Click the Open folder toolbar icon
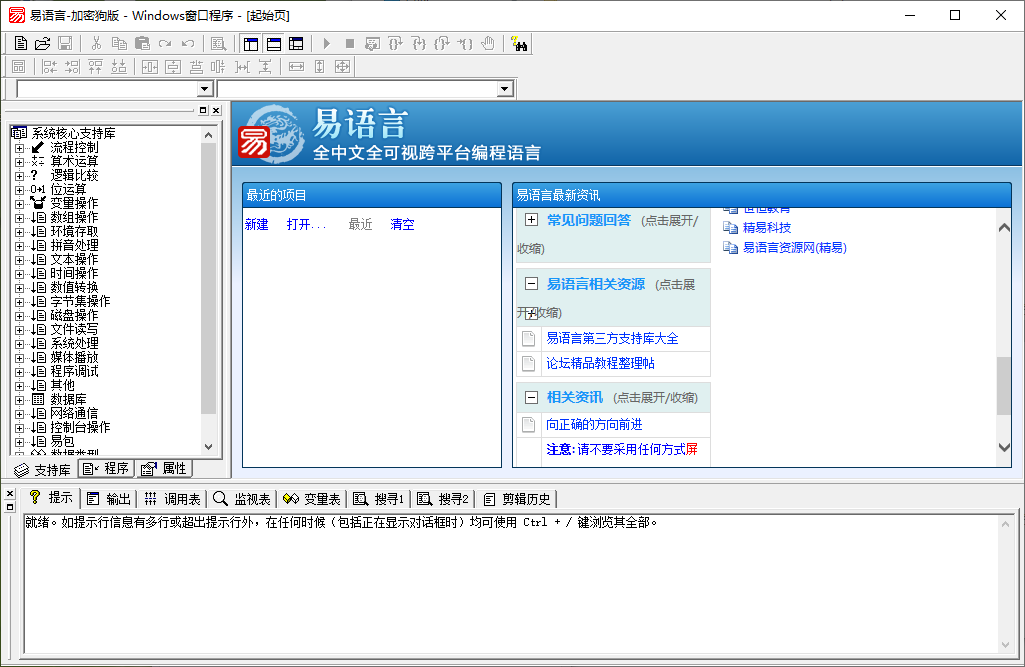Image resolution: width=1025 pixels, height=667 pixels. pyautogui.click(x=42, y=44)
